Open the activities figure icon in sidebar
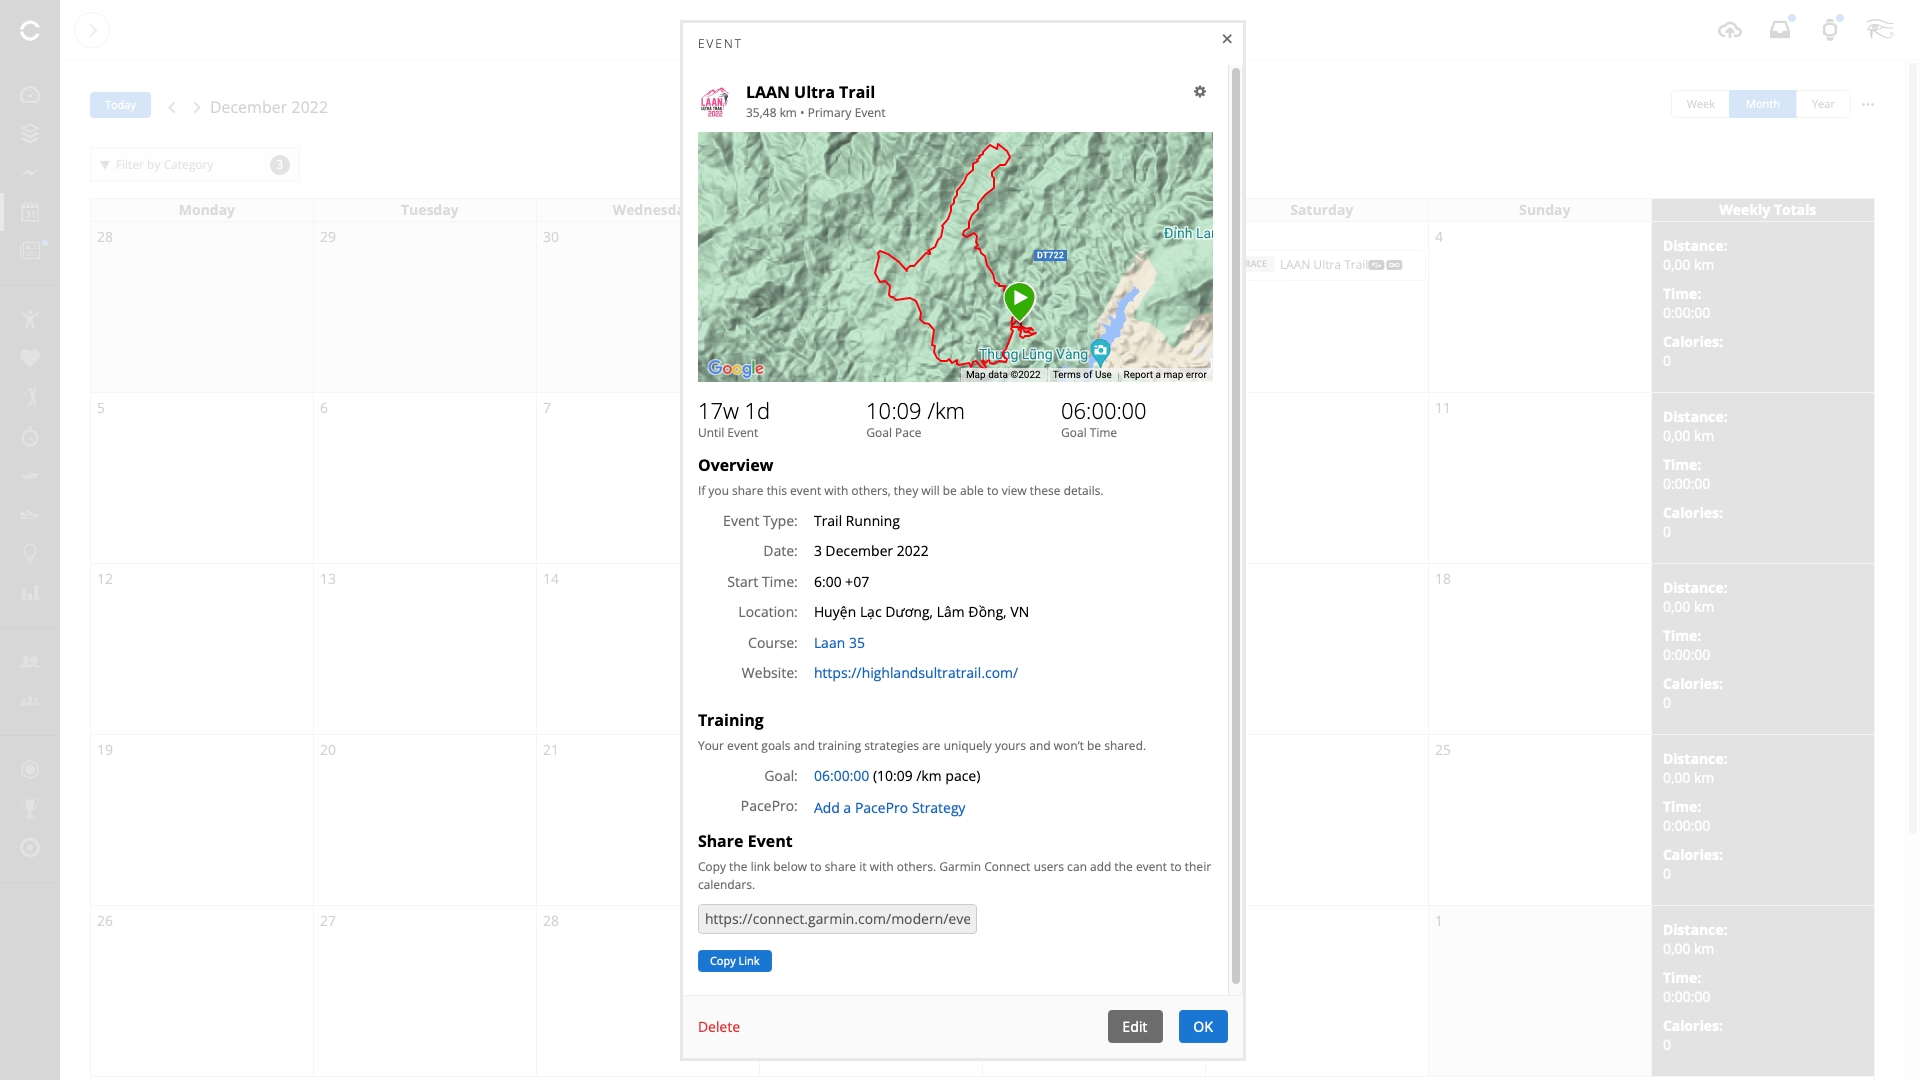This screenshot has height=1080, width=1920. point(30,320)
